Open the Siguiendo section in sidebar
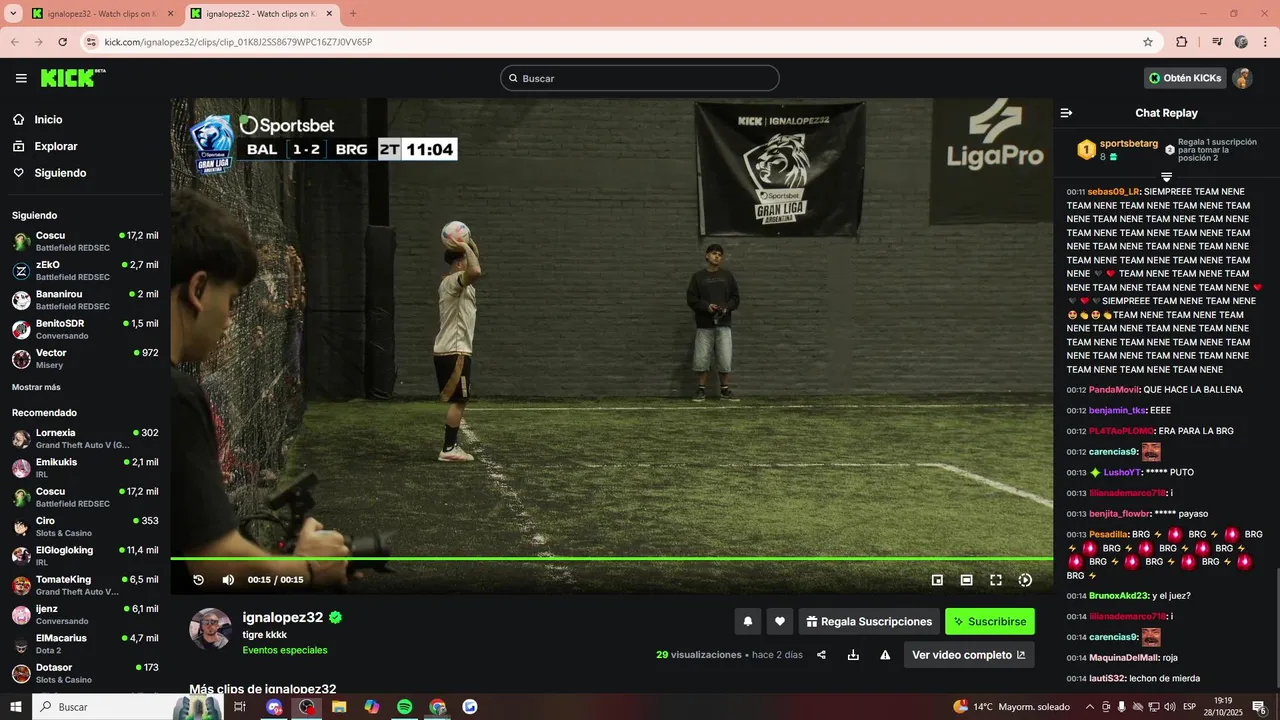Viewport: 1280px width, 720px height. [60, 173]
